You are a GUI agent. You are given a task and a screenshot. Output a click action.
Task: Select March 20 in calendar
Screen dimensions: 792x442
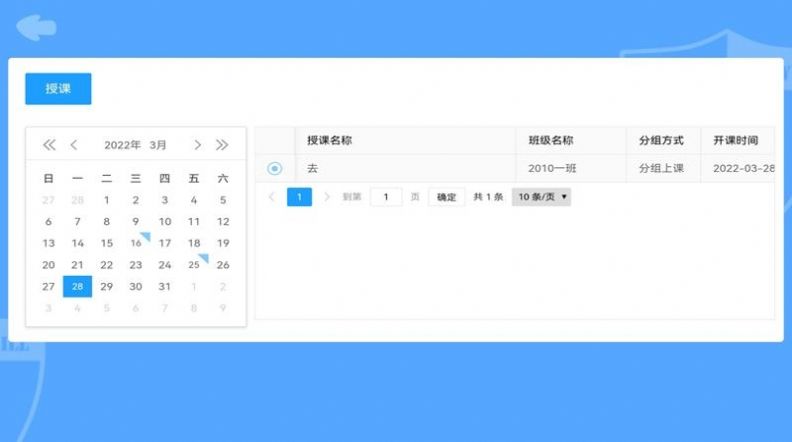pos(48,265)
